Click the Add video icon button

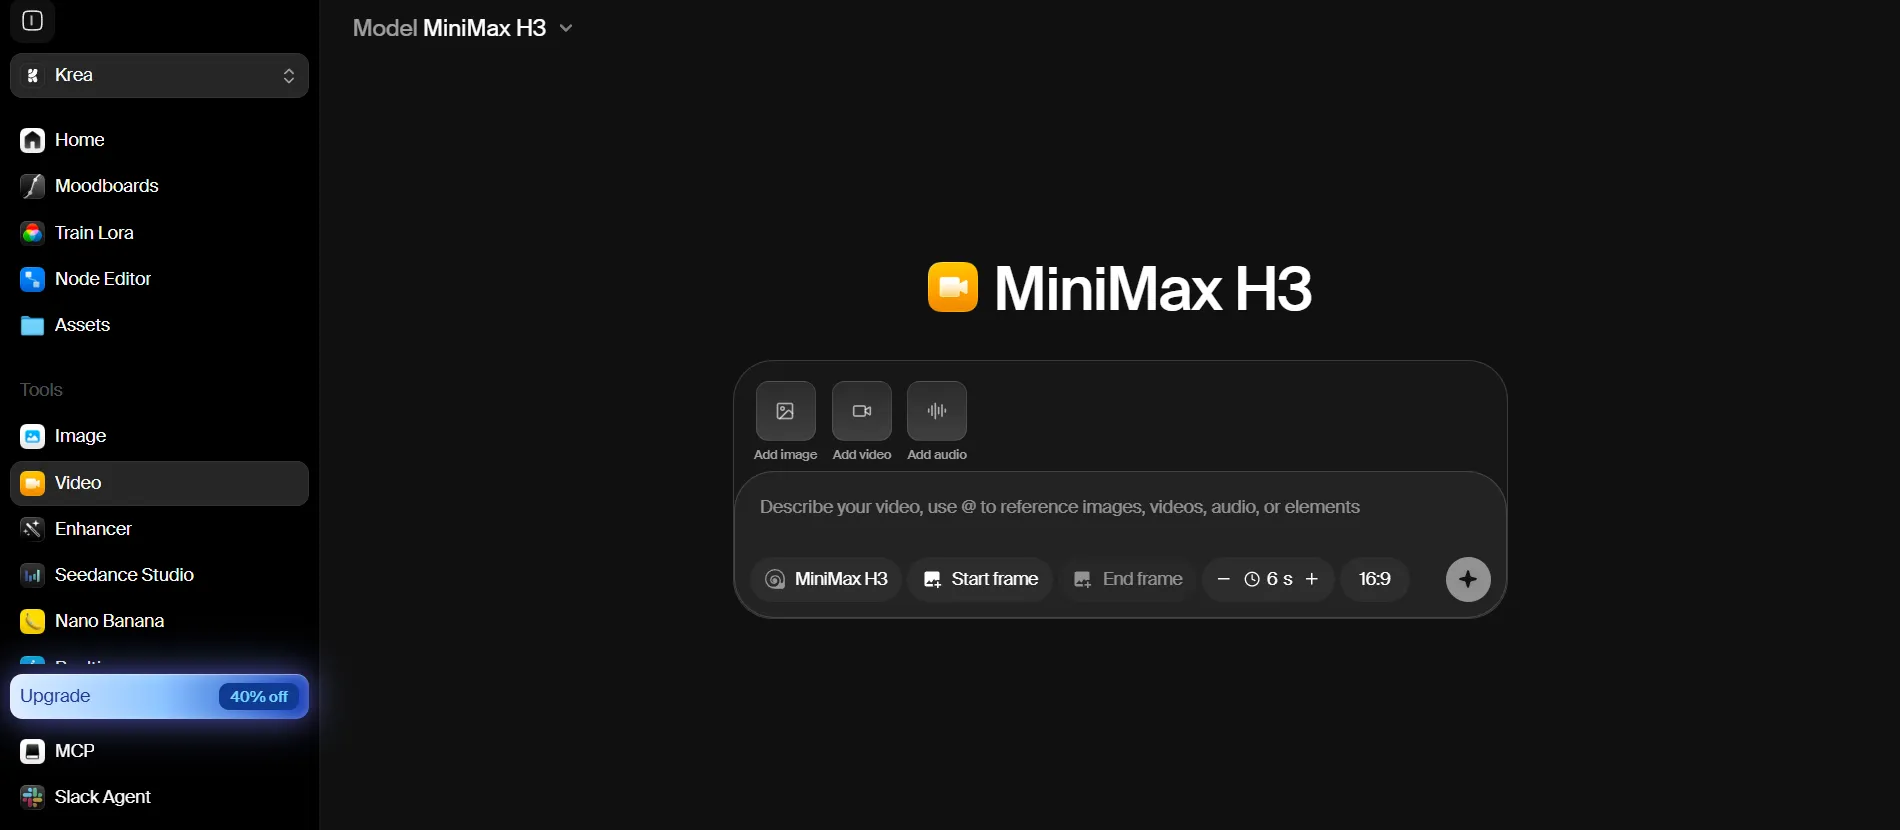point(861,411)
